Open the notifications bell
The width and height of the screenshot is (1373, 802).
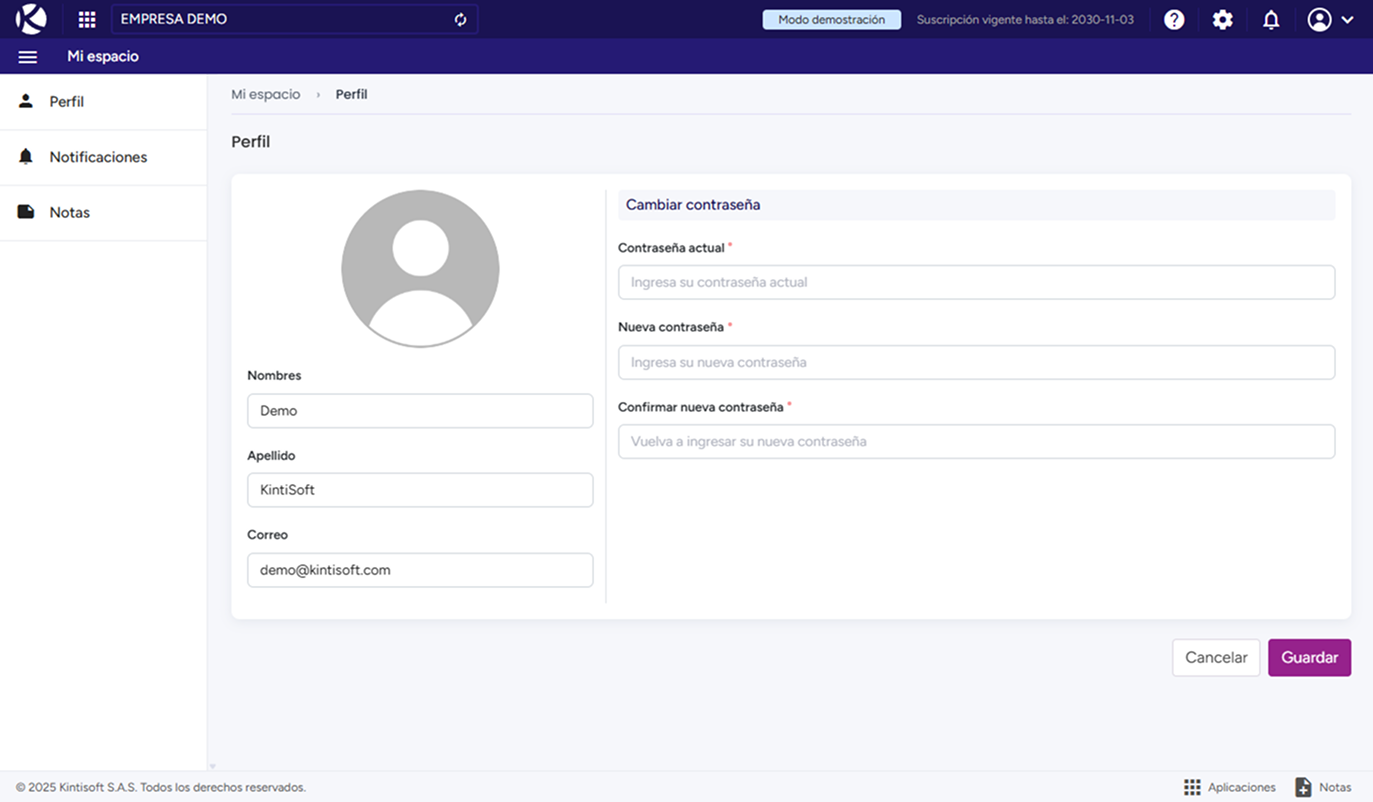click(x=1270, y=19)
